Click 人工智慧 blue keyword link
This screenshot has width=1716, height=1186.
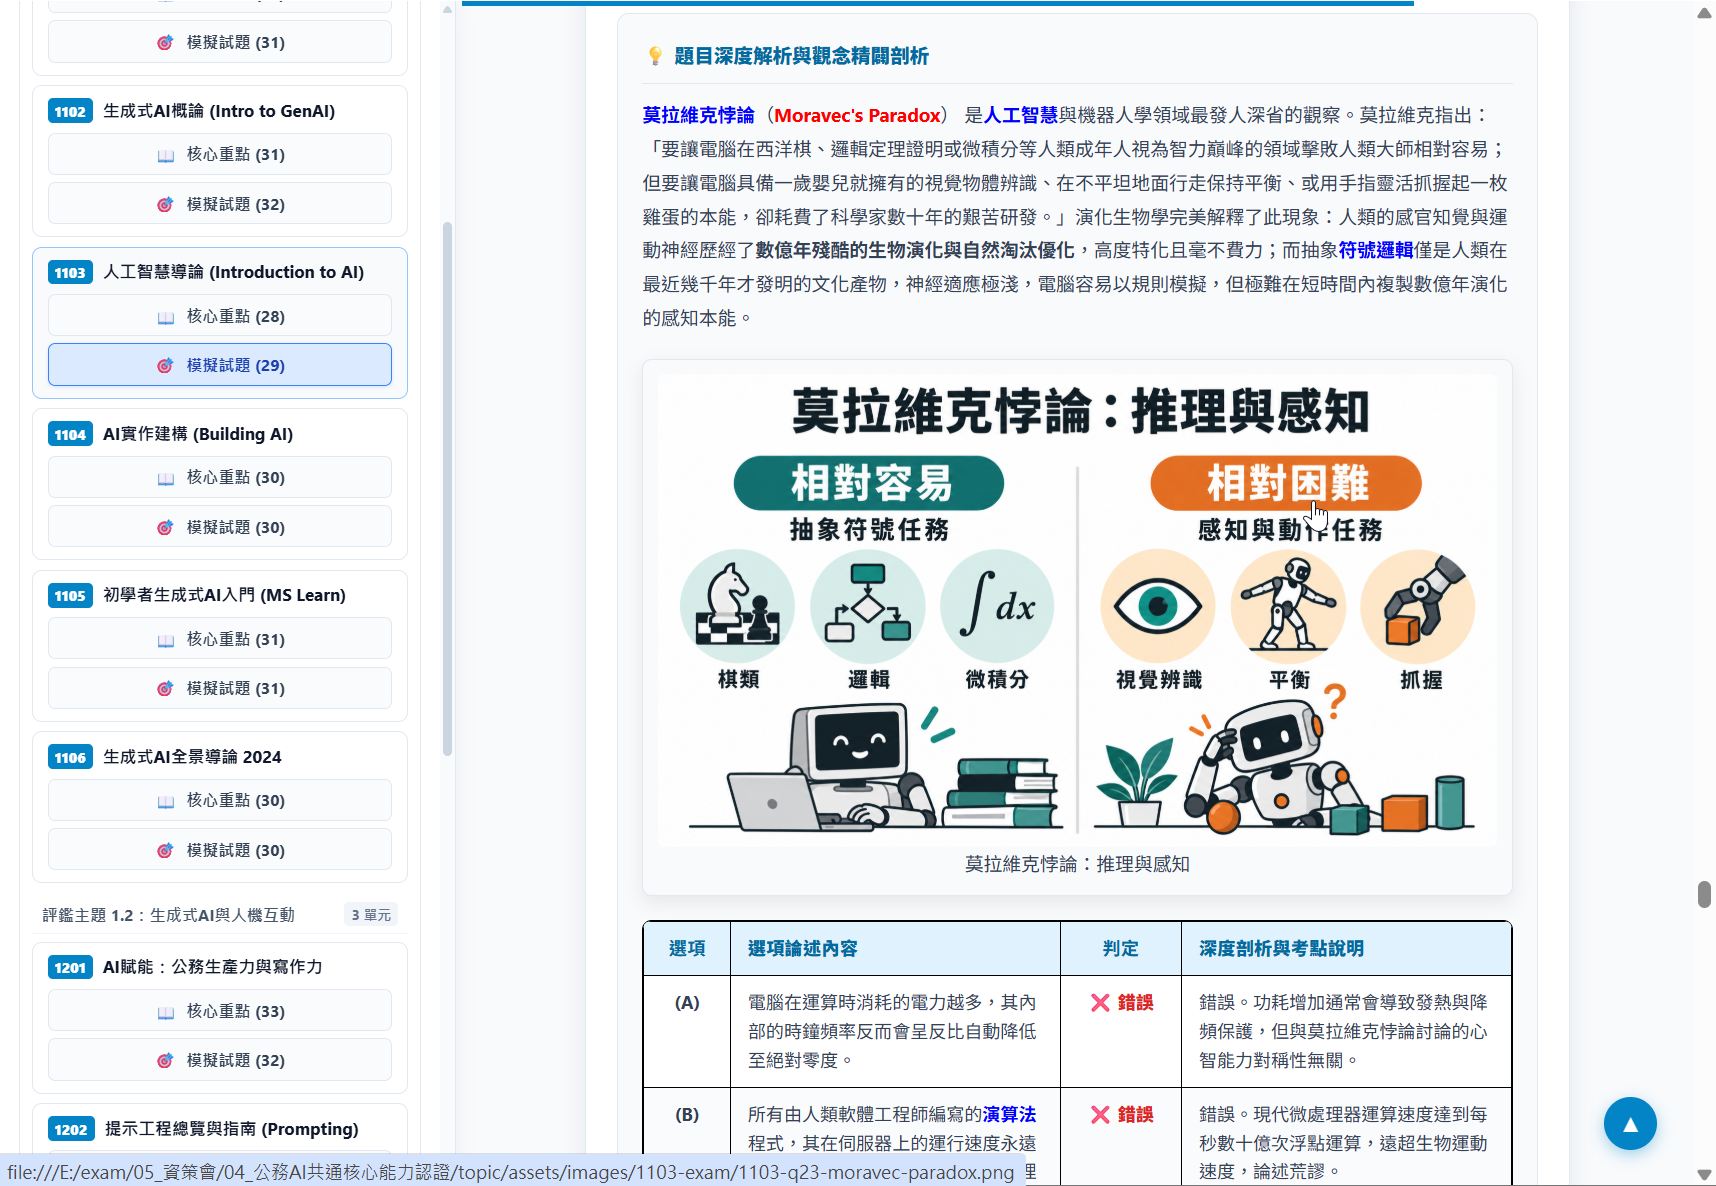[1021, 115]
